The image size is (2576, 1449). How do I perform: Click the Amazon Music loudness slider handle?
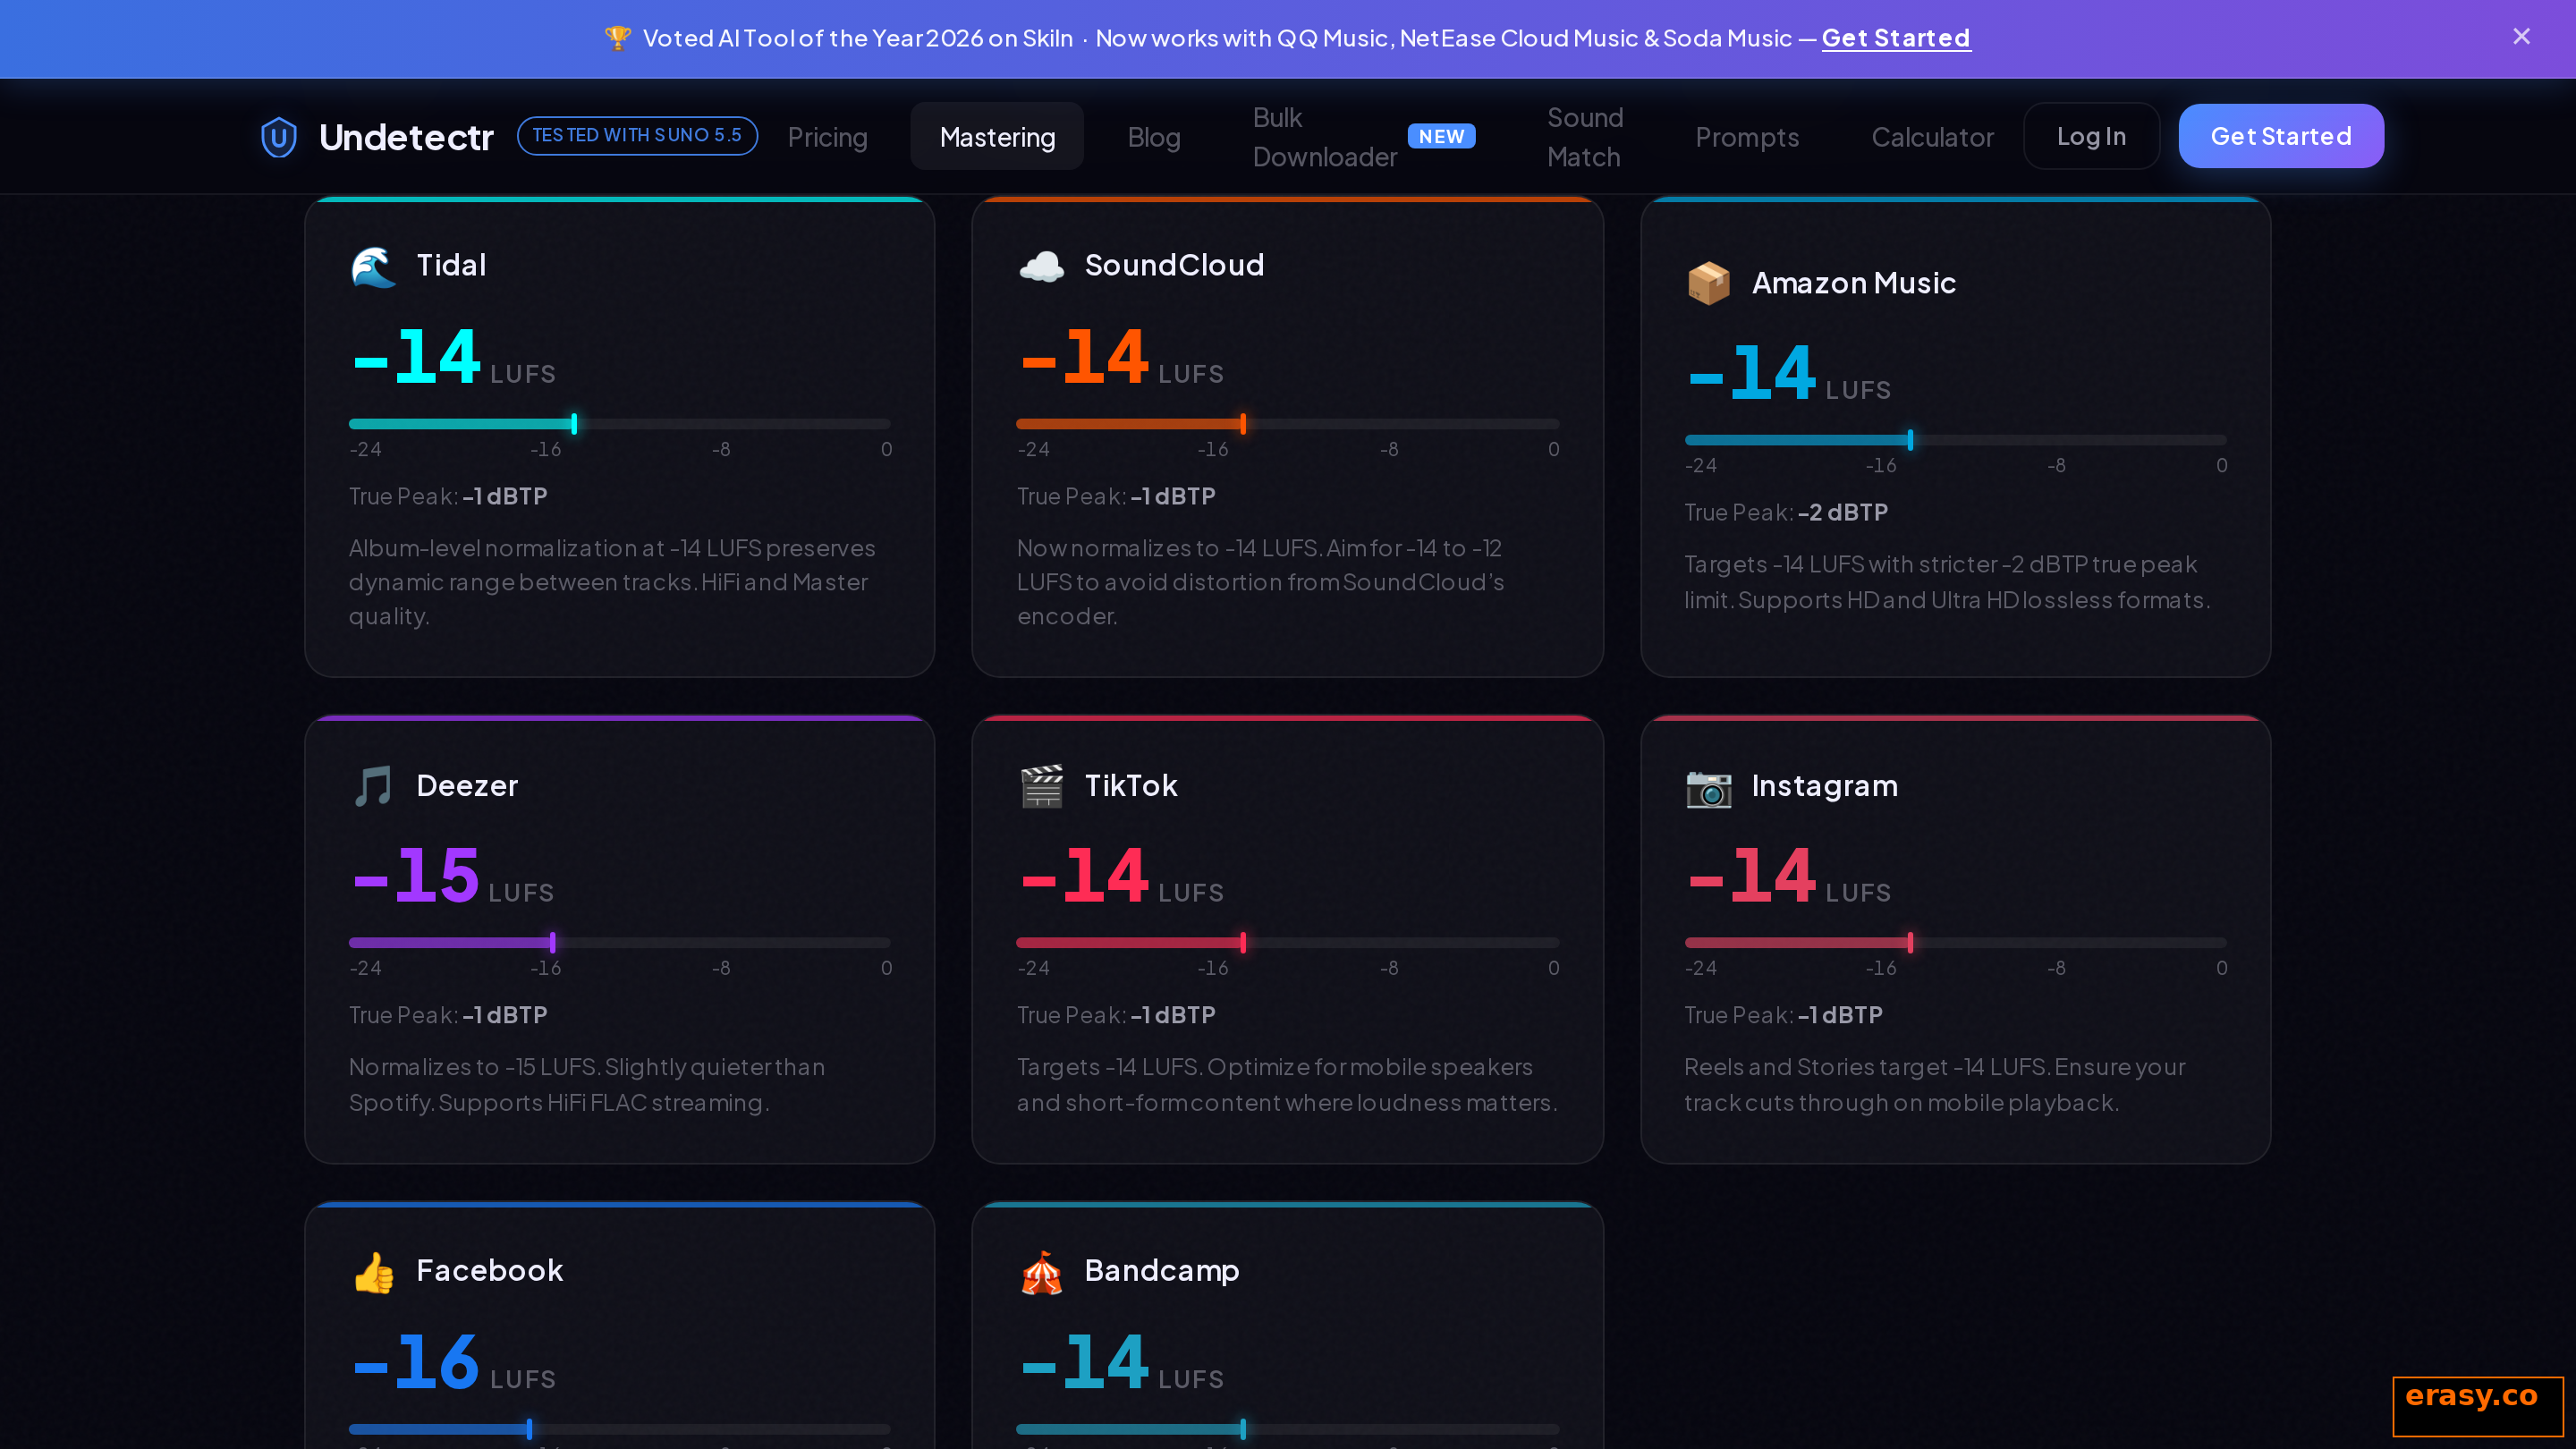[x=1910, y=440]
